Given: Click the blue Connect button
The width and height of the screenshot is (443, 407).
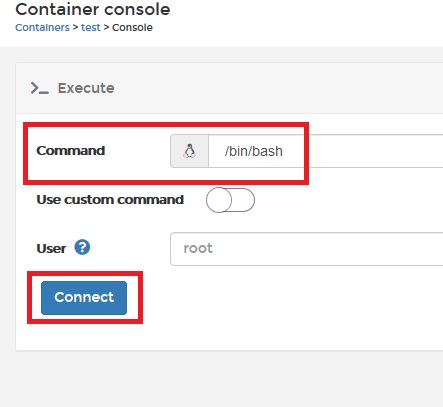Looking at the screenshot, I should click(x=84, y=298).
